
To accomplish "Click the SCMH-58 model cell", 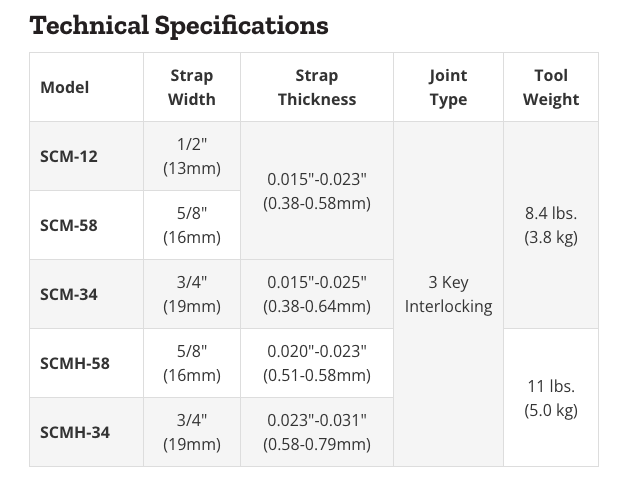I will tap(75, 363).
